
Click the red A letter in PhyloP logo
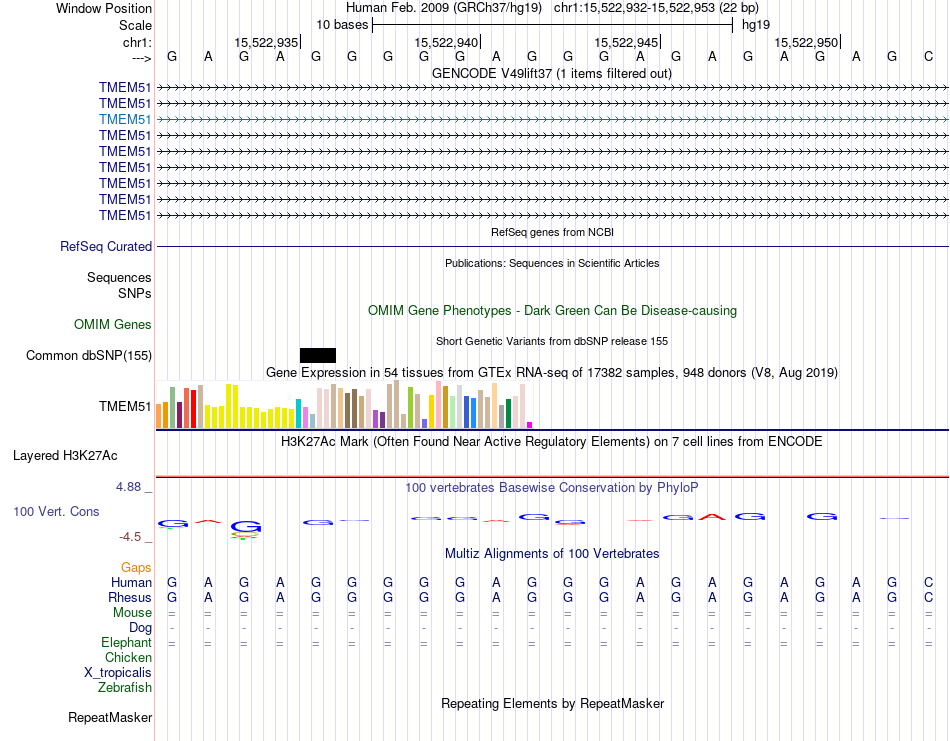712,517
